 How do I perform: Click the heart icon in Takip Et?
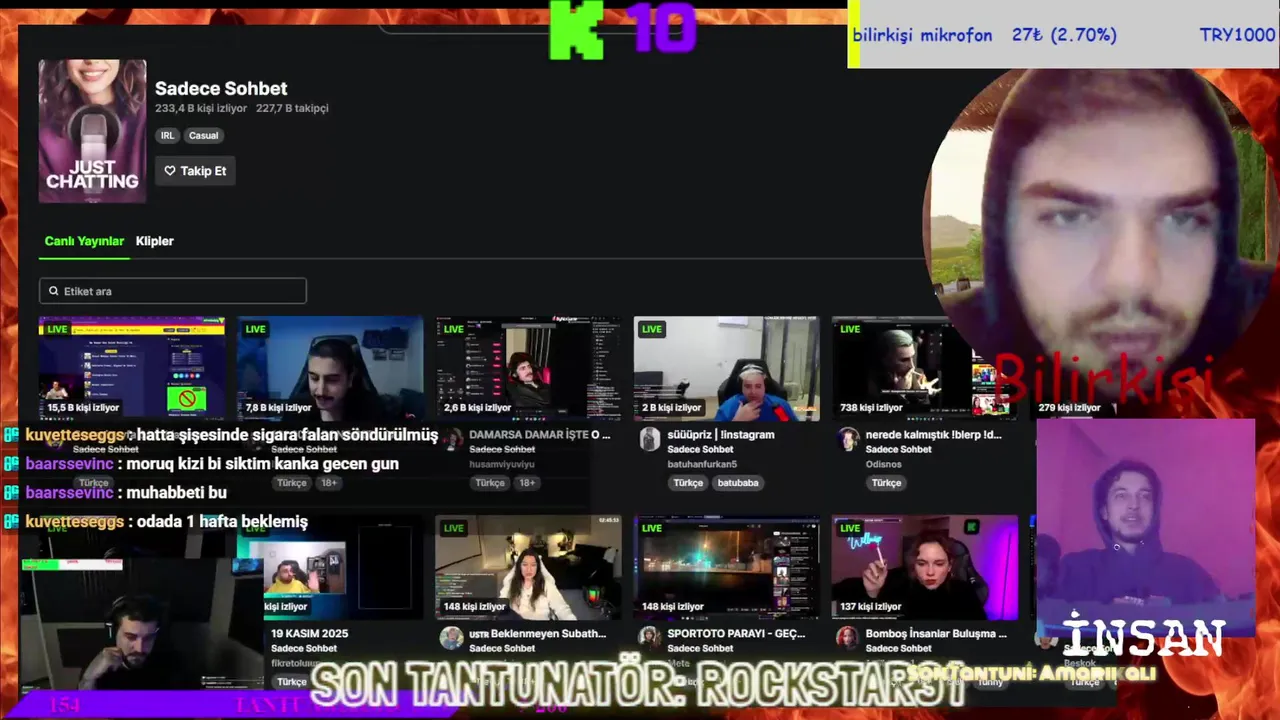pos(170,171)
